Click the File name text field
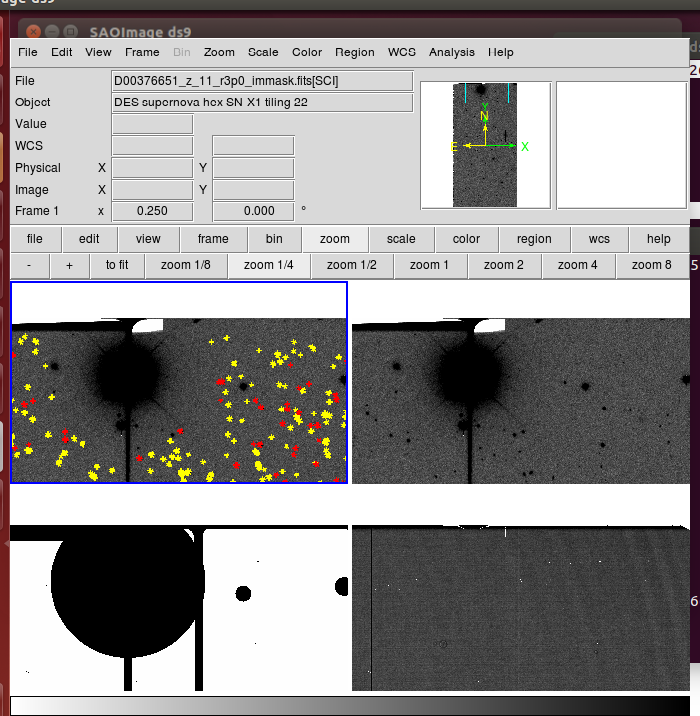The image size is (700, 716). click(262, 81)
